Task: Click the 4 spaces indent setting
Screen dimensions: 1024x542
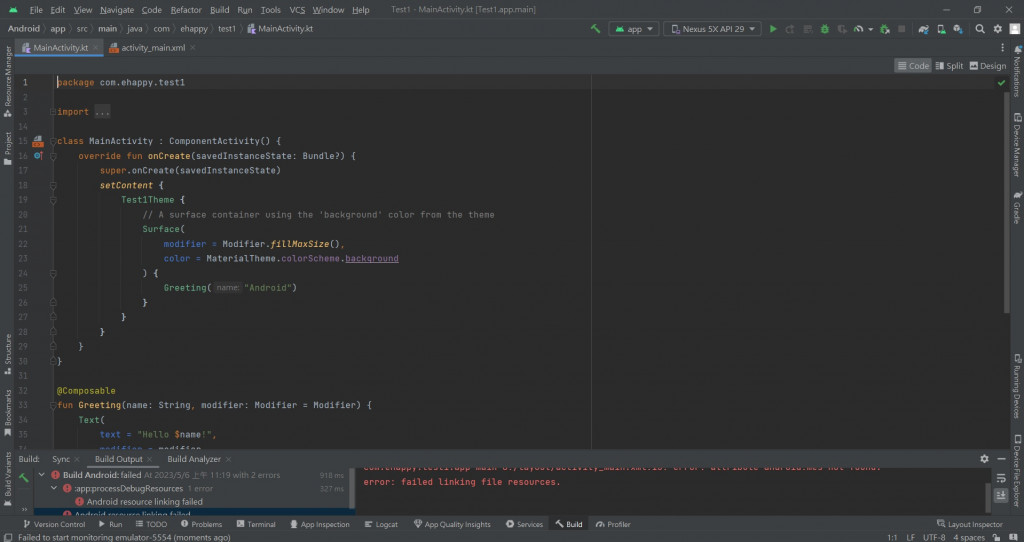Action: coord(968,537)
